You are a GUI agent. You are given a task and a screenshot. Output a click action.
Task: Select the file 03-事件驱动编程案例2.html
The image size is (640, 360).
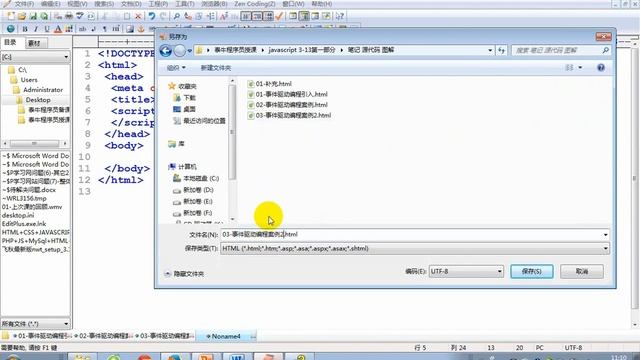(289, 116)
